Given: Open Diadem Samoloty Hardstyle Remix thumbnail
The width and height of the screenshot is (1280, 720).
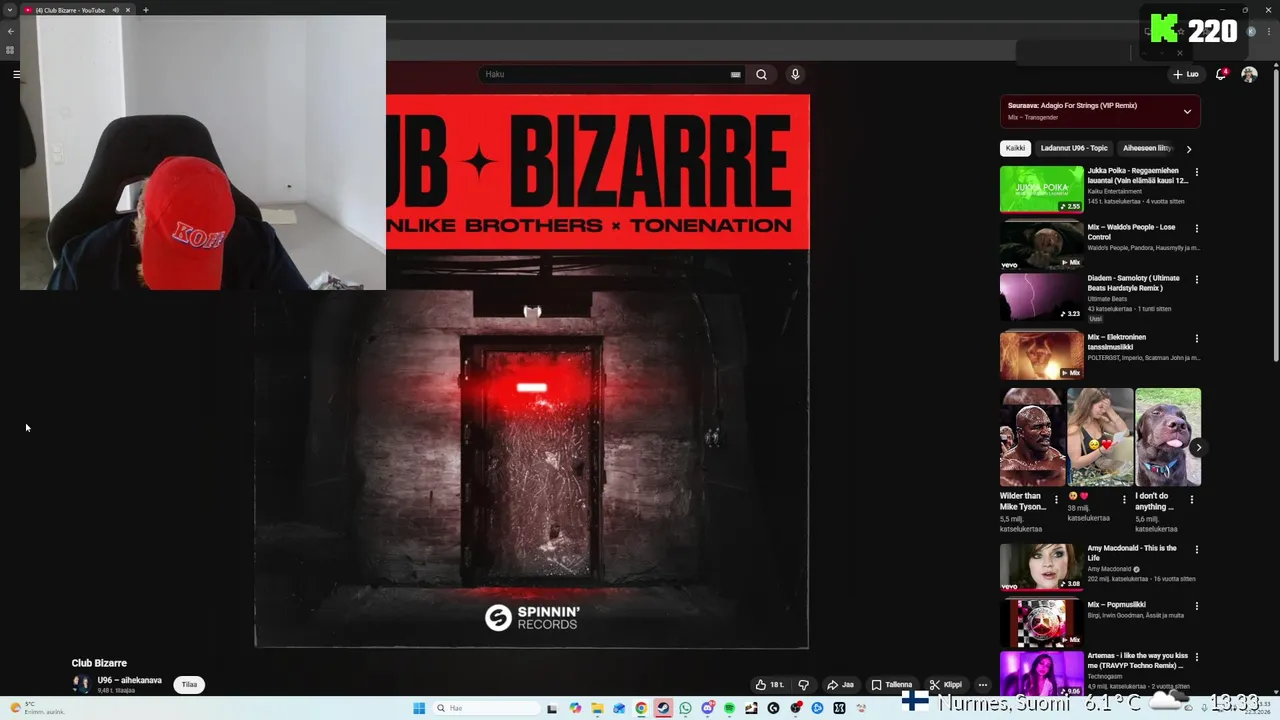Looking at the screenshot, I should point(1042,297).
